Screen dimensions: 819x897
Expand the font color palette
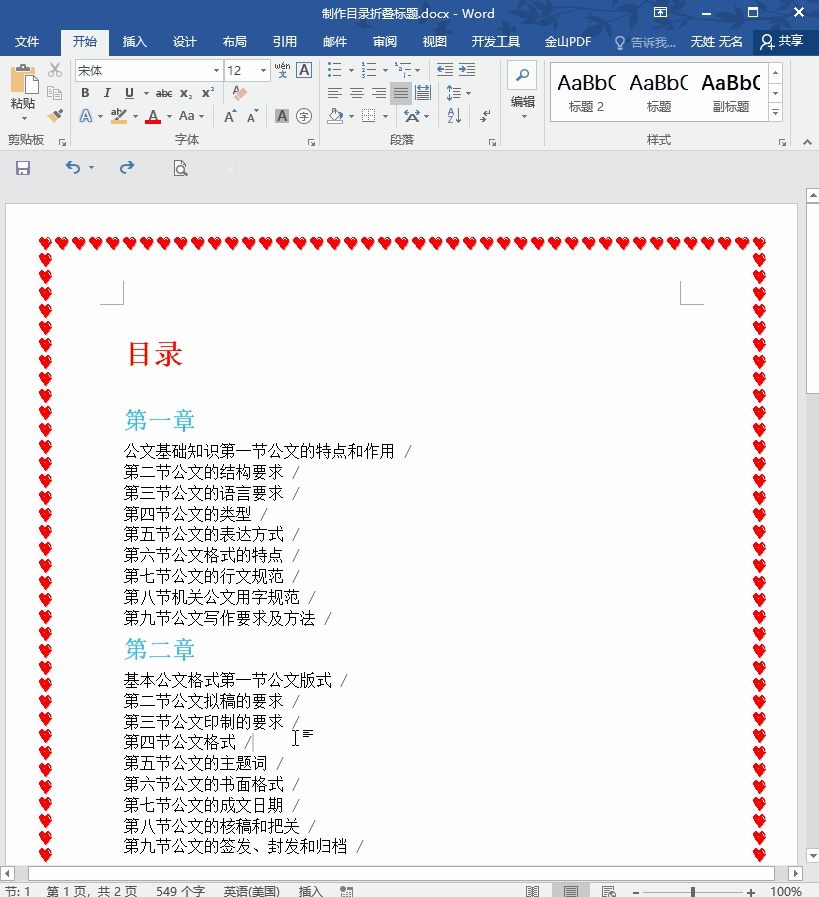click(169, 117)
